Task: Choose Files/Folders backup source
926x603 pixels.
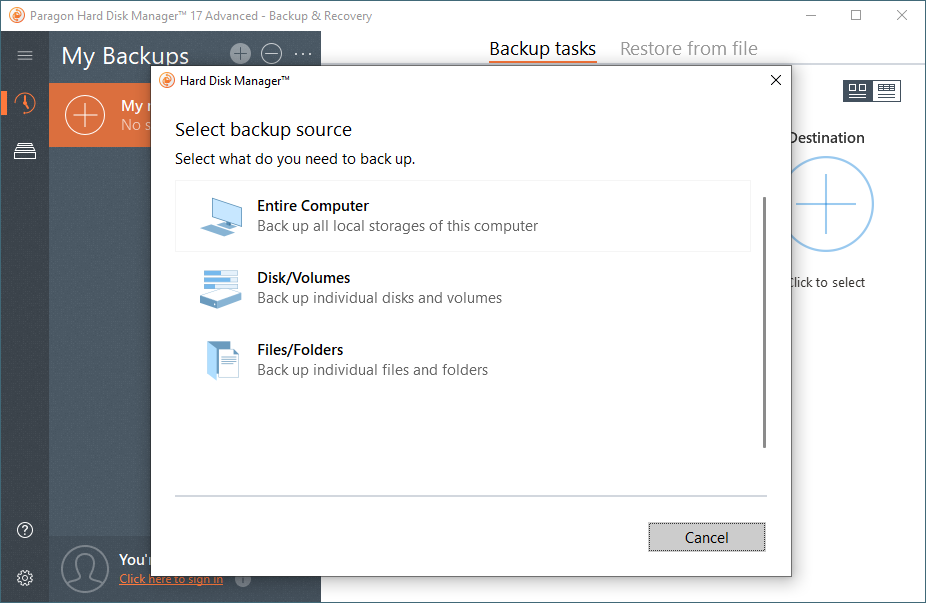Action: [463, 360]
